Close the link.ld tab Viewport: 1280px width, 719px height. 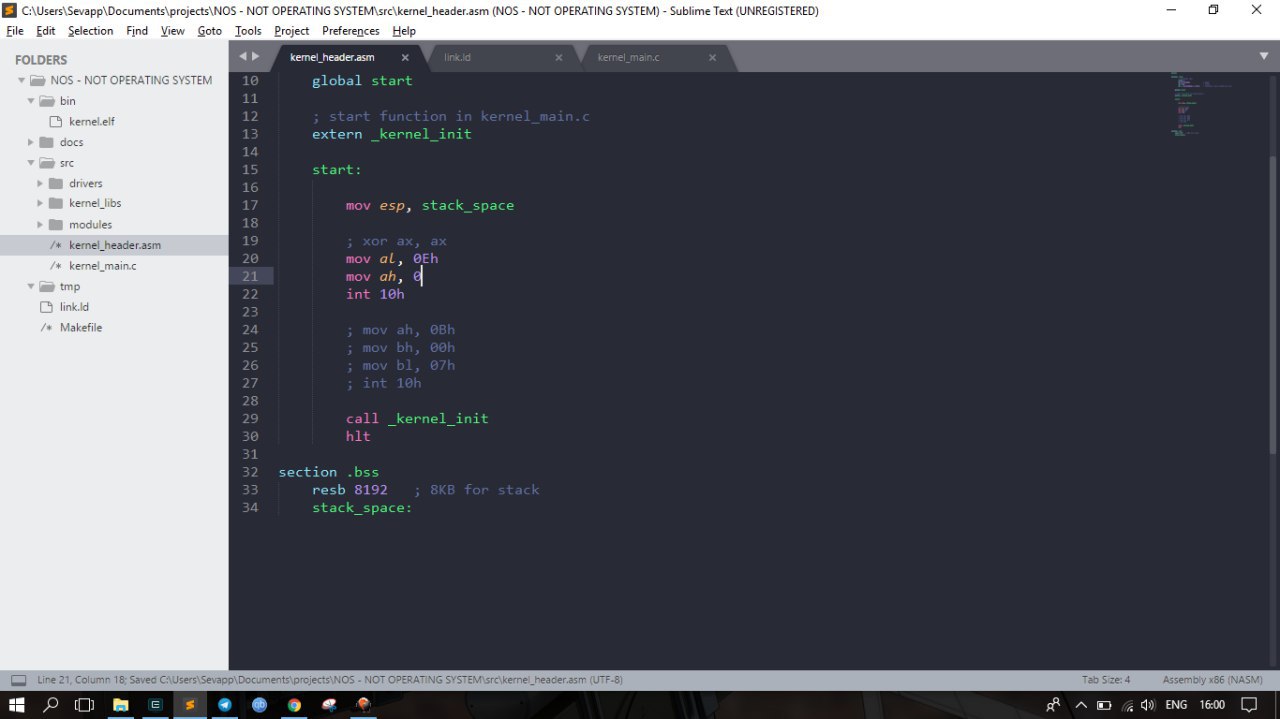point(559,58)
